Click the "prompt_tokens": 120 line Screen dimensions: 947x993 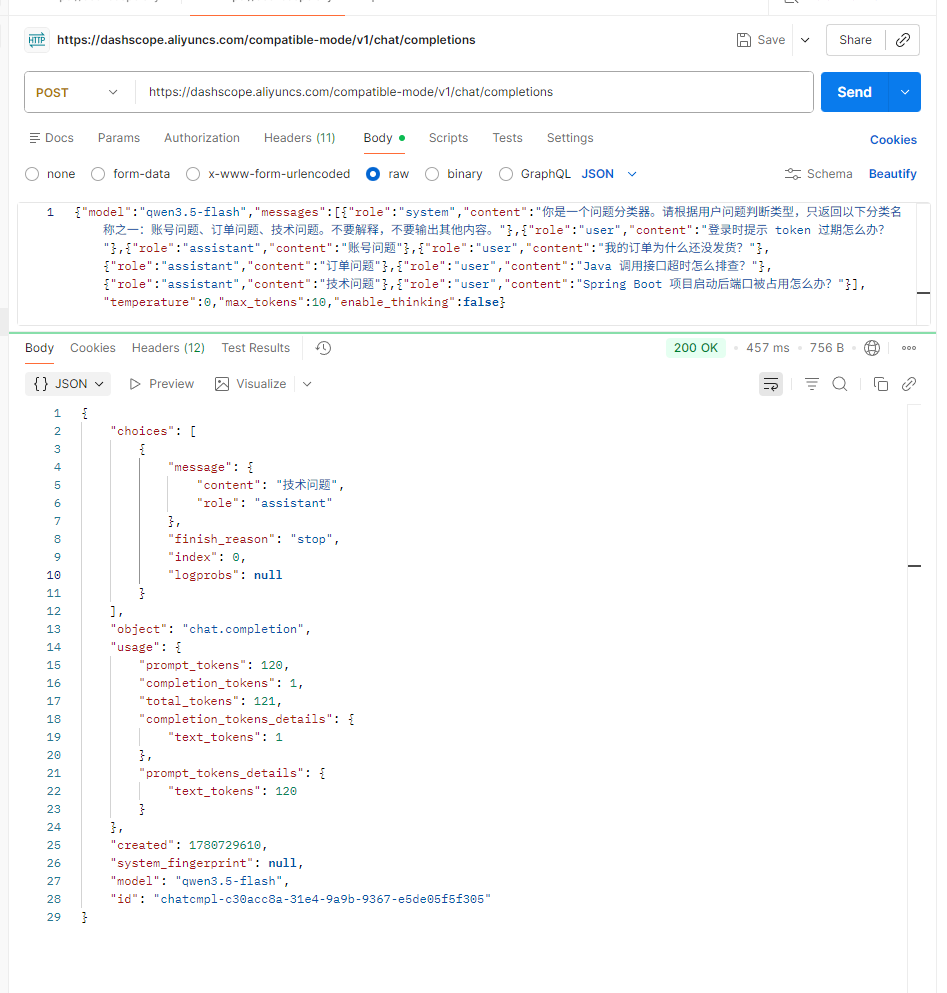pyautogui.click(x=215, y=665)
